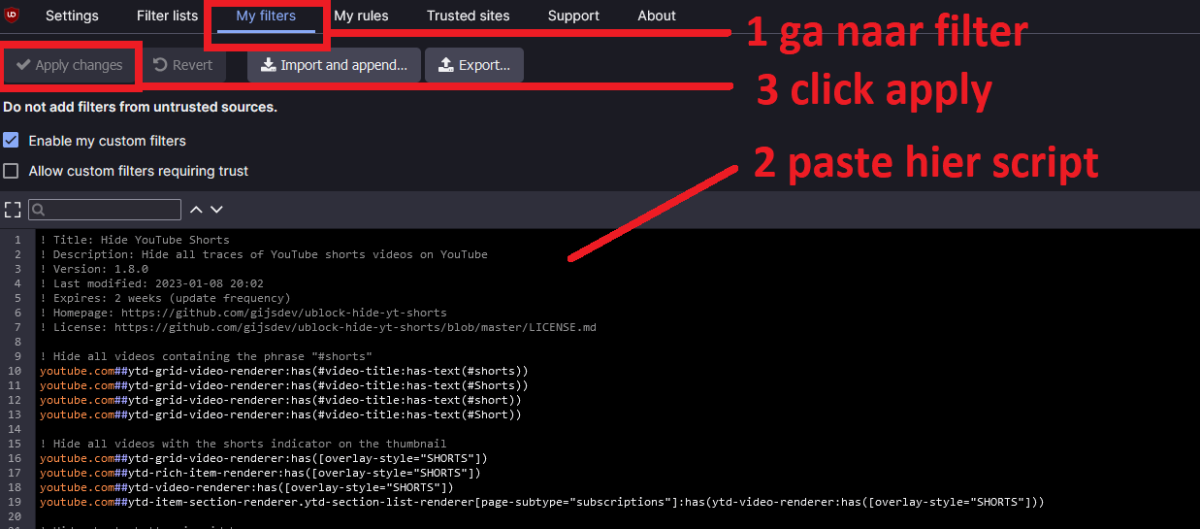The image size is (1200, 529).
Task: Click the "! Title: Hide YouTube Shorts" line
Action: [x=135, y=240]
